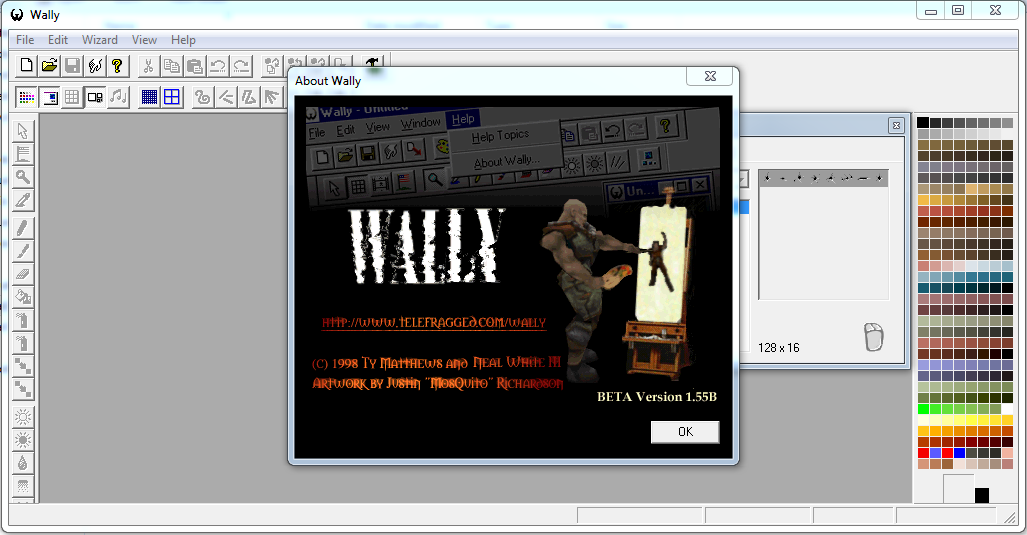Open the View menu
Screen dimensions: 1027x535
(144, 40)
